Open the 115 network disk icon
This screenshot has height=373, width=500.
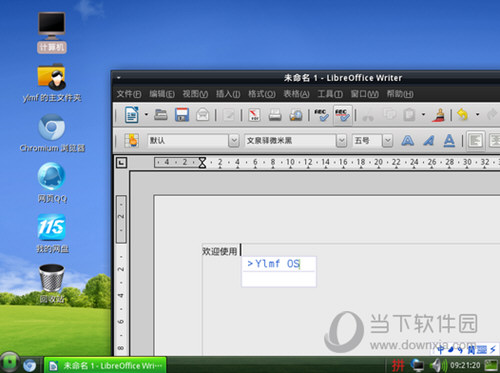(x=52, y=233)
